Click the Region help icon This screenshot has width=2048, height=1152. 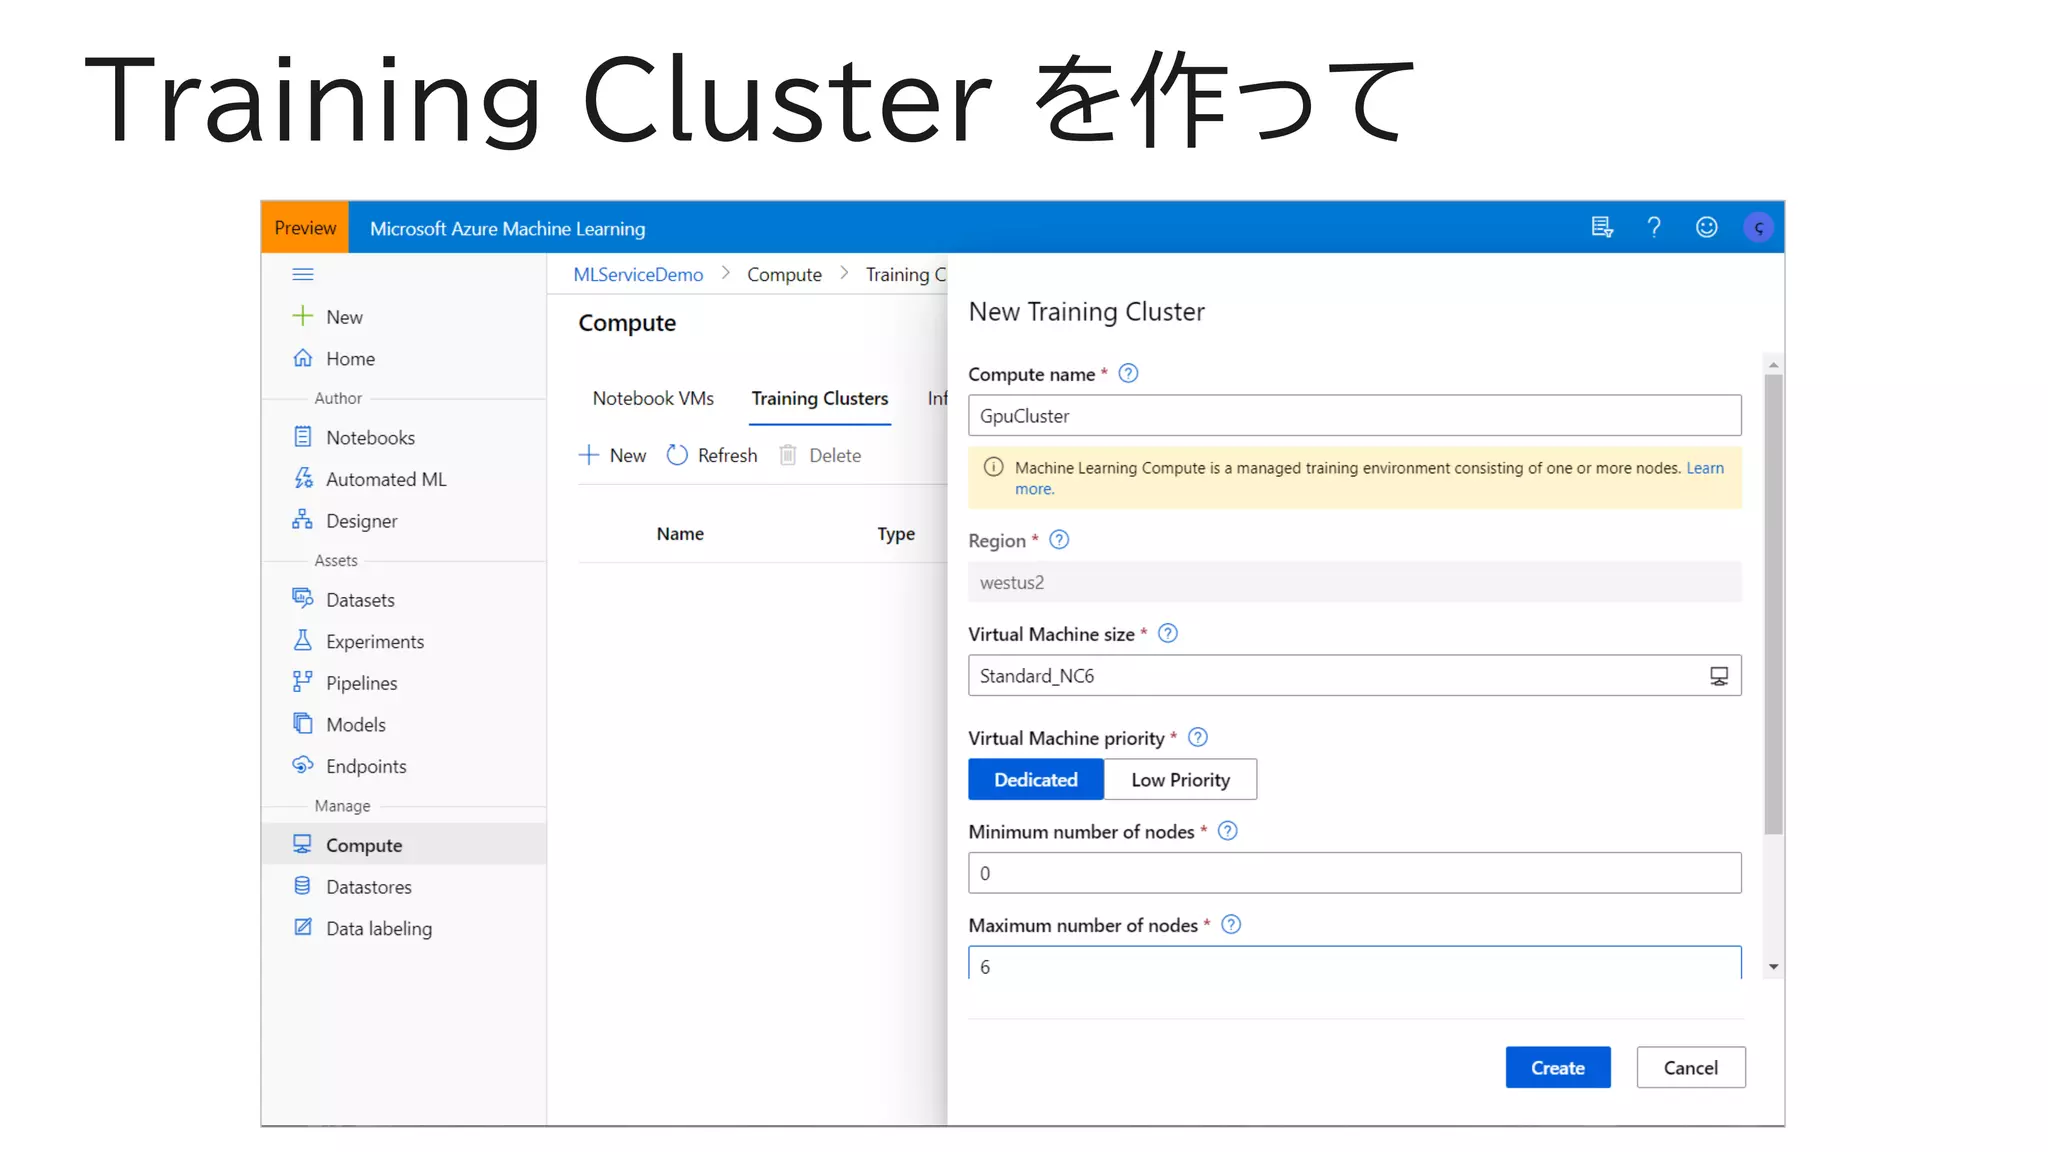[x=1059, y=540]
